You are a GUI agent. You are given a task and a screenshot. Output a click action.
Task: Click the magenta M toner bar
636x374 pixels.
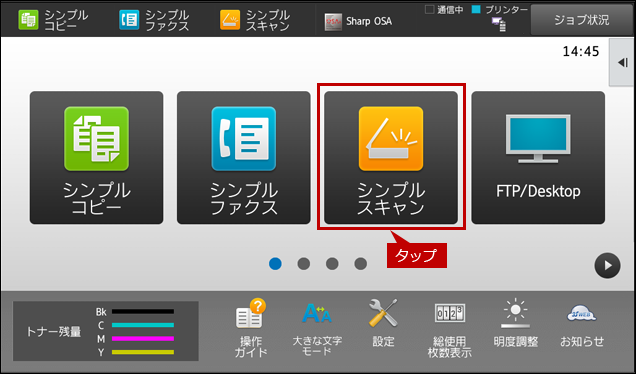click(143, 338)
